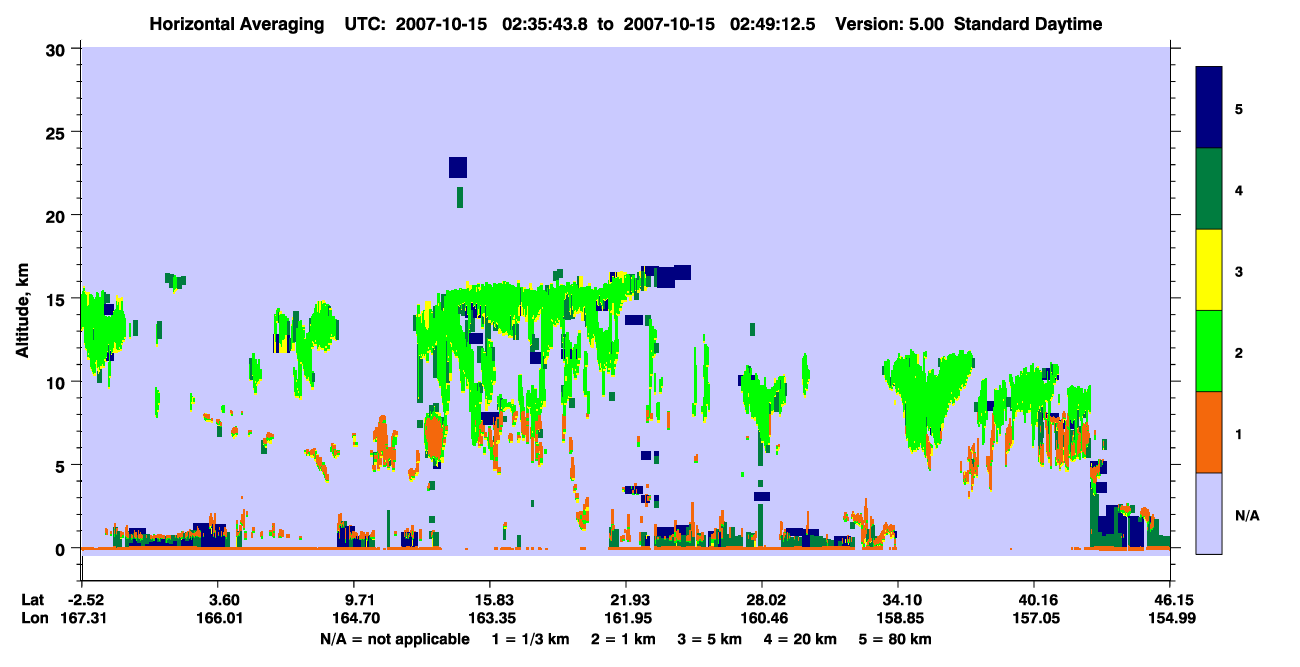Click longitude value 157.05
The image size is (1300, 667).
[x=1034, y=618]
